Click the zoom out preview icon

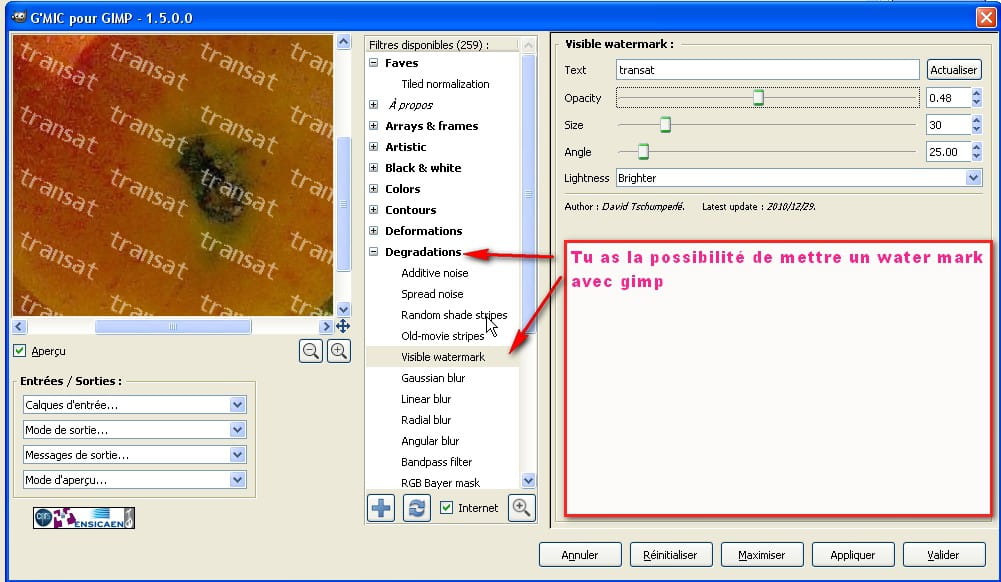[x=311, y=351]
